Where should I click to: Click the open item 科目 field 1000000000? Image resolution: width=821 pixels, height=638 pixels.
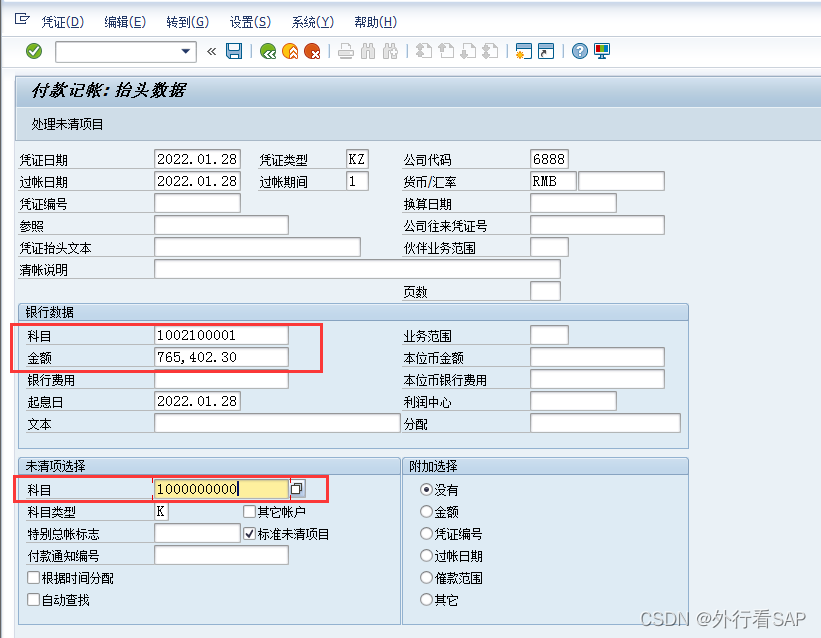pyautogui.click(x=221, y=489)
